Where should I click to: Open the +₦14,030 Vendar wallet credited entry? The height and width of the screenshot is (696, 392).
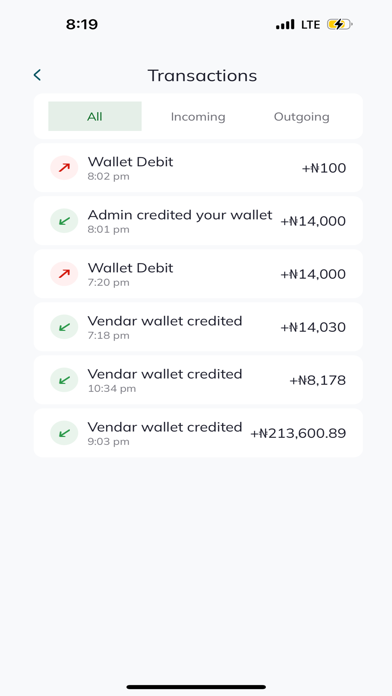[198, 327]
